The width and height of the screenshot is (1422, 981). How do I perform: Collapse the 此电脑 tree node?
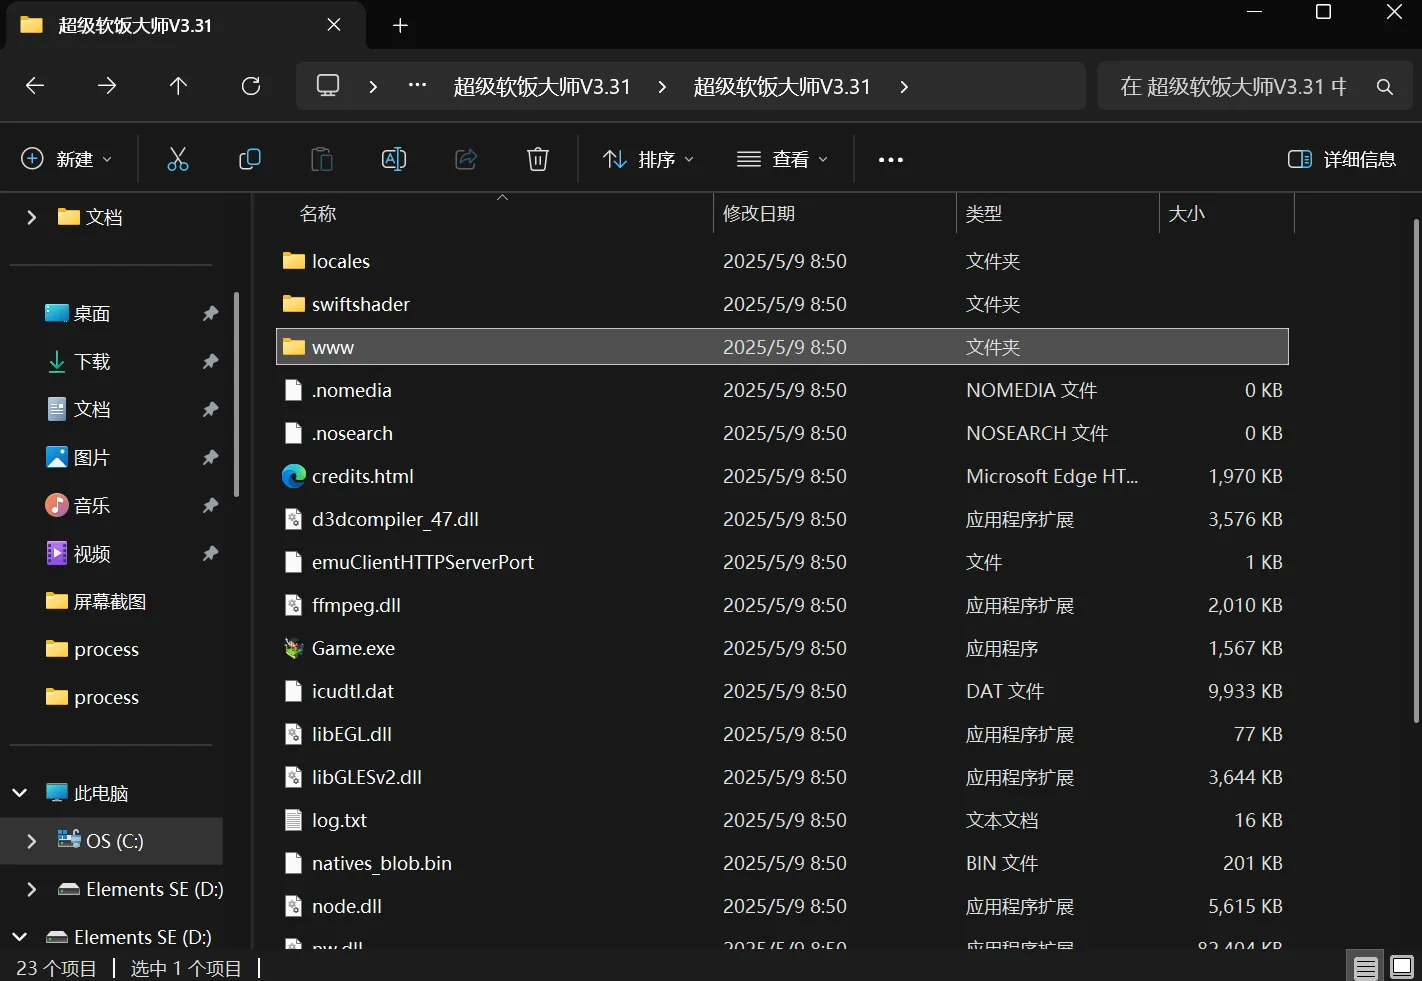(20, 793)
